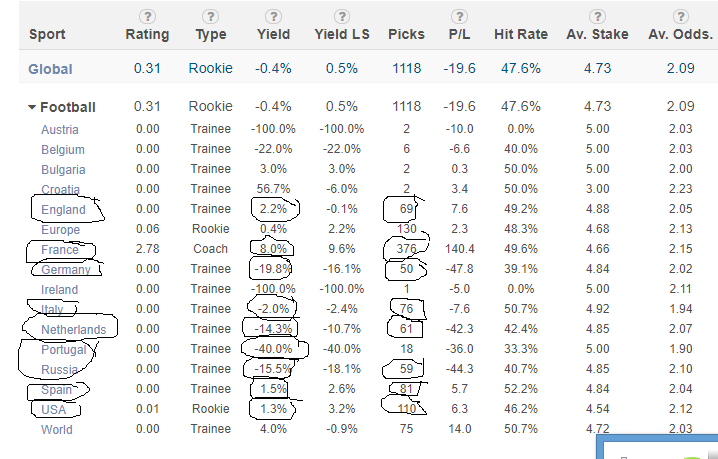
Task: Open the Global stats row link
Action: [x=51, y=69]
